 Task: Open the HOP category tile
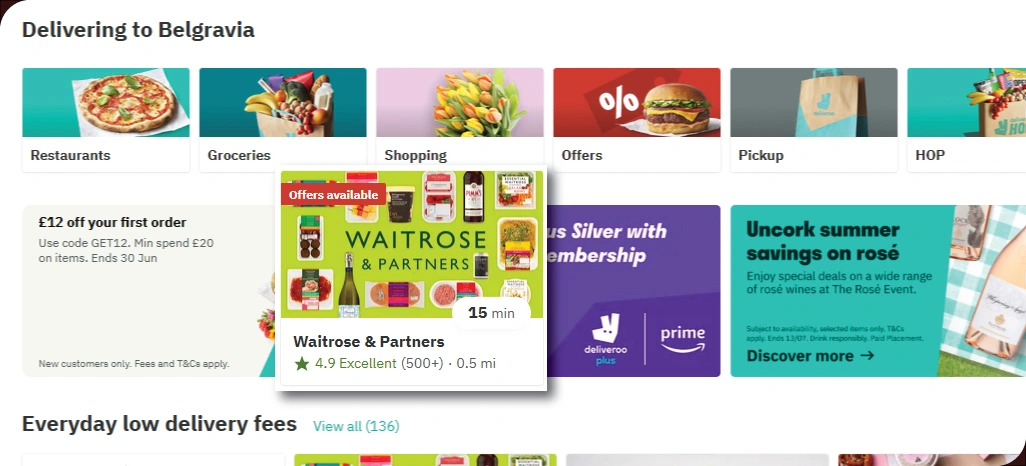966,120
